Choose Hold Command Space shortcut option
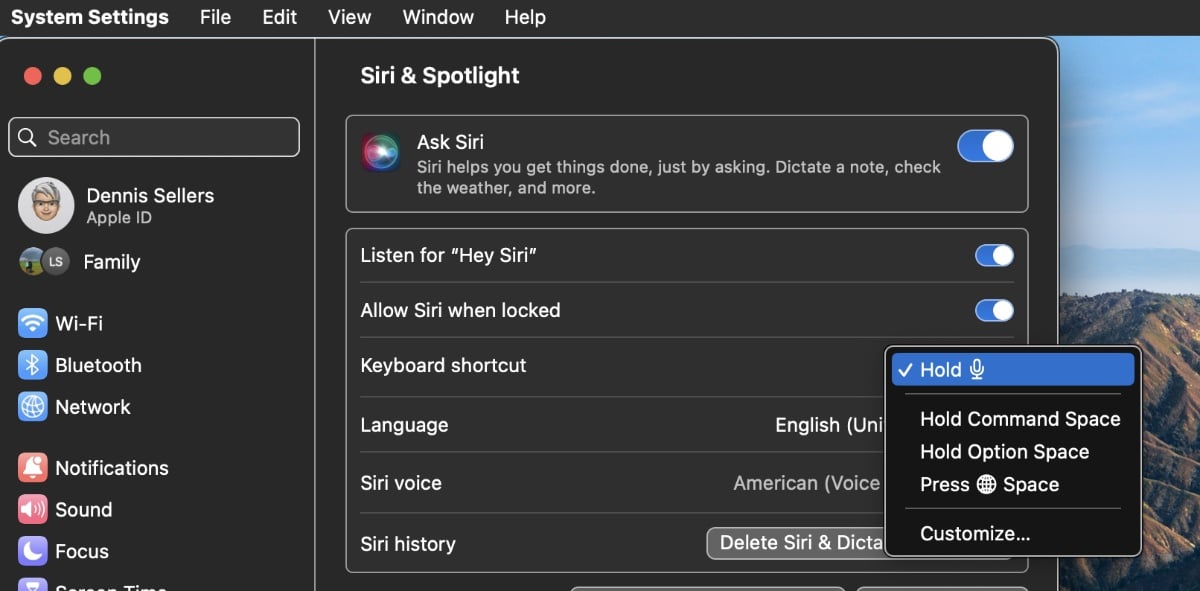1200x591 pixels. pos(1019,419)
